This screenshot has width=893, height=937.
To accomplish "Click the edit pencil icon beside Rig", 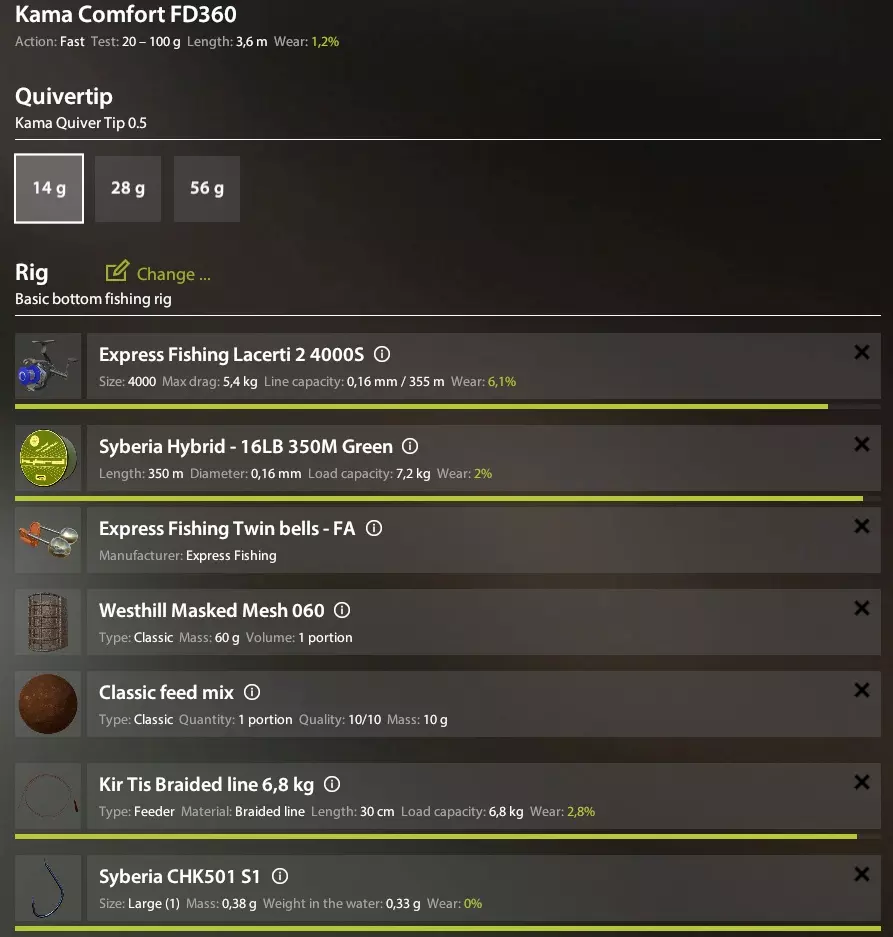I will [x=117, y=271].
